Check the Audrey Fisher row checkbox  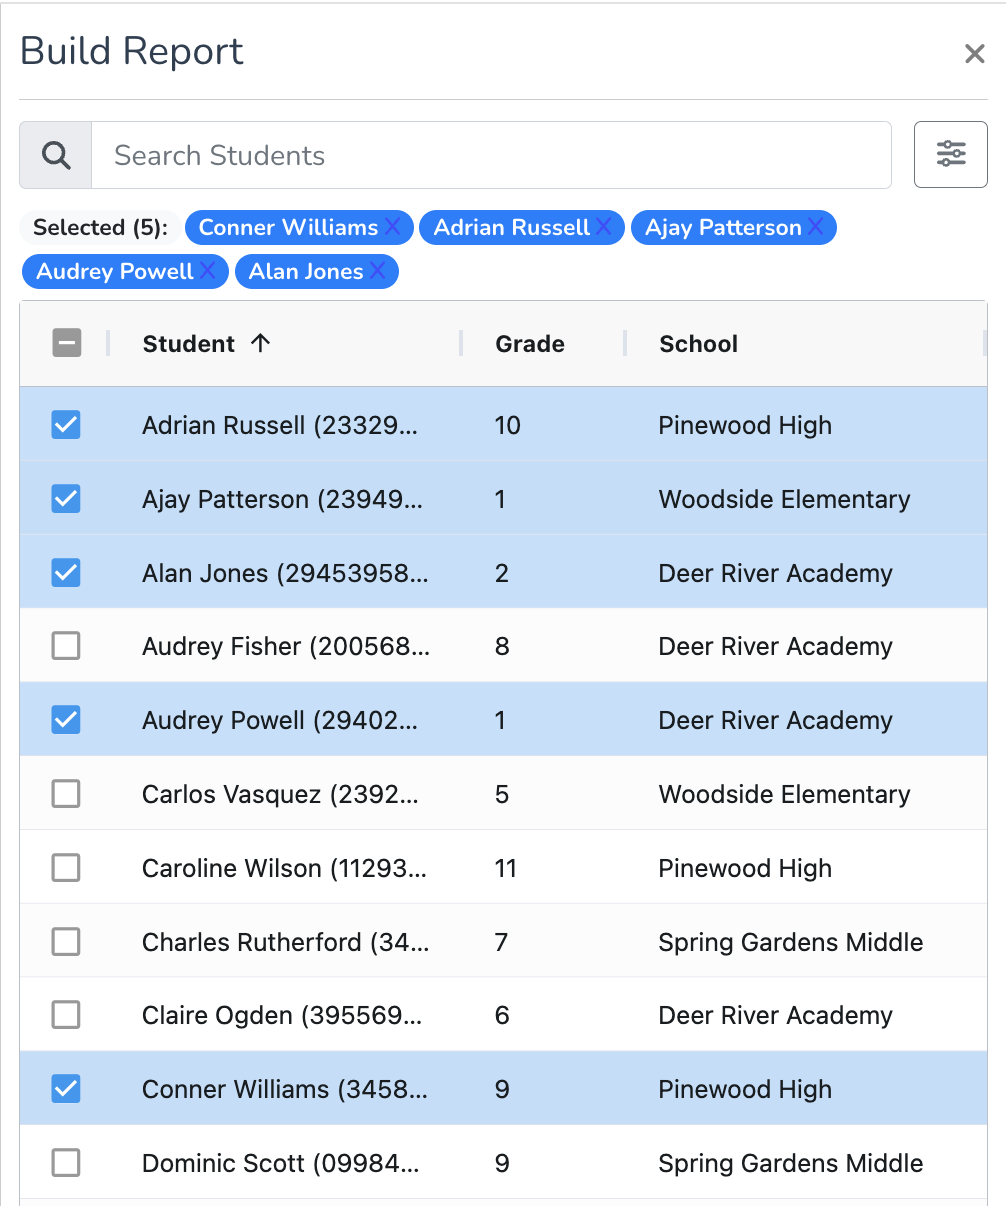point(66,646)
